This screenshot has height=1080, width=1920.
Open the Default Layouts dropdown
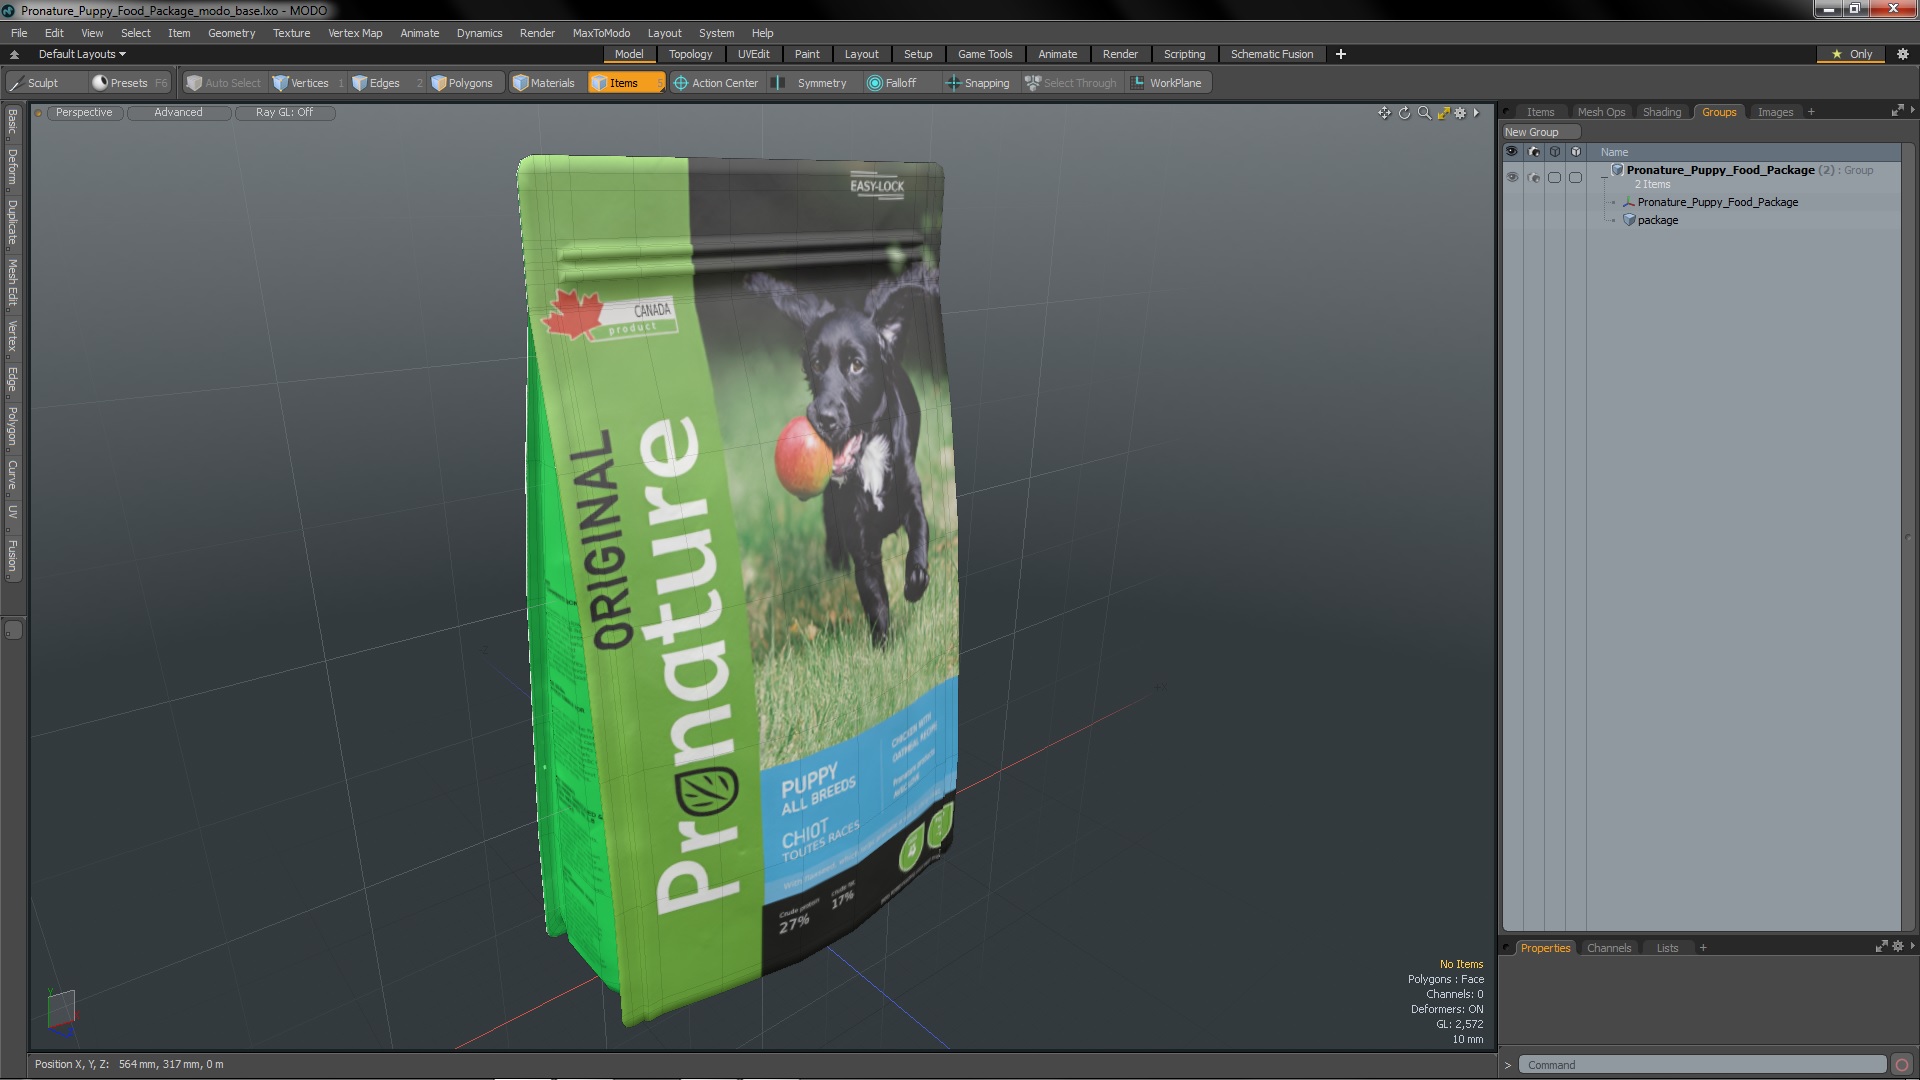[82, 54]
